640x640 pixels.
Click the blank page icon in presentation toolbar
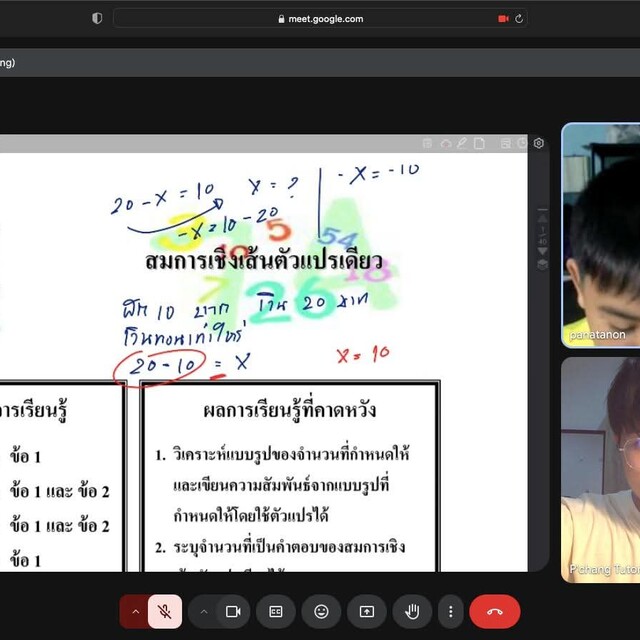click(x=479, y=143)
